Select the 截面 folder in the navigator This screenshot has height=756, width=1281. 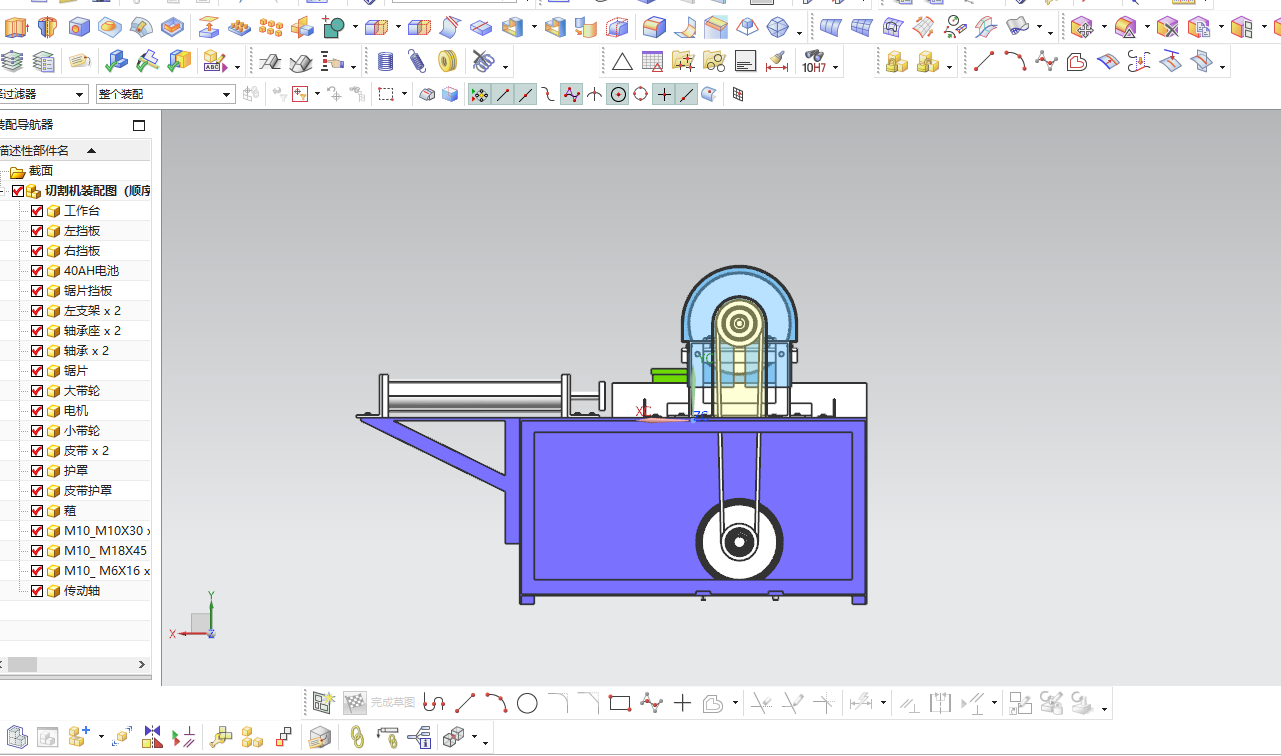tap(41, 171)
